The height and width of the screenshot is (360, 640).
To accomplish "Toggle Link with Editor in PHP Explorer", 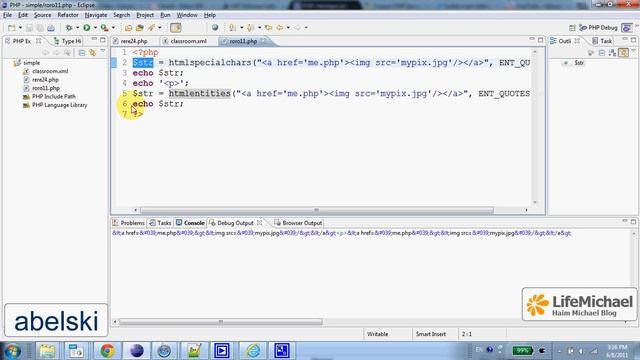I will point(92,53).
